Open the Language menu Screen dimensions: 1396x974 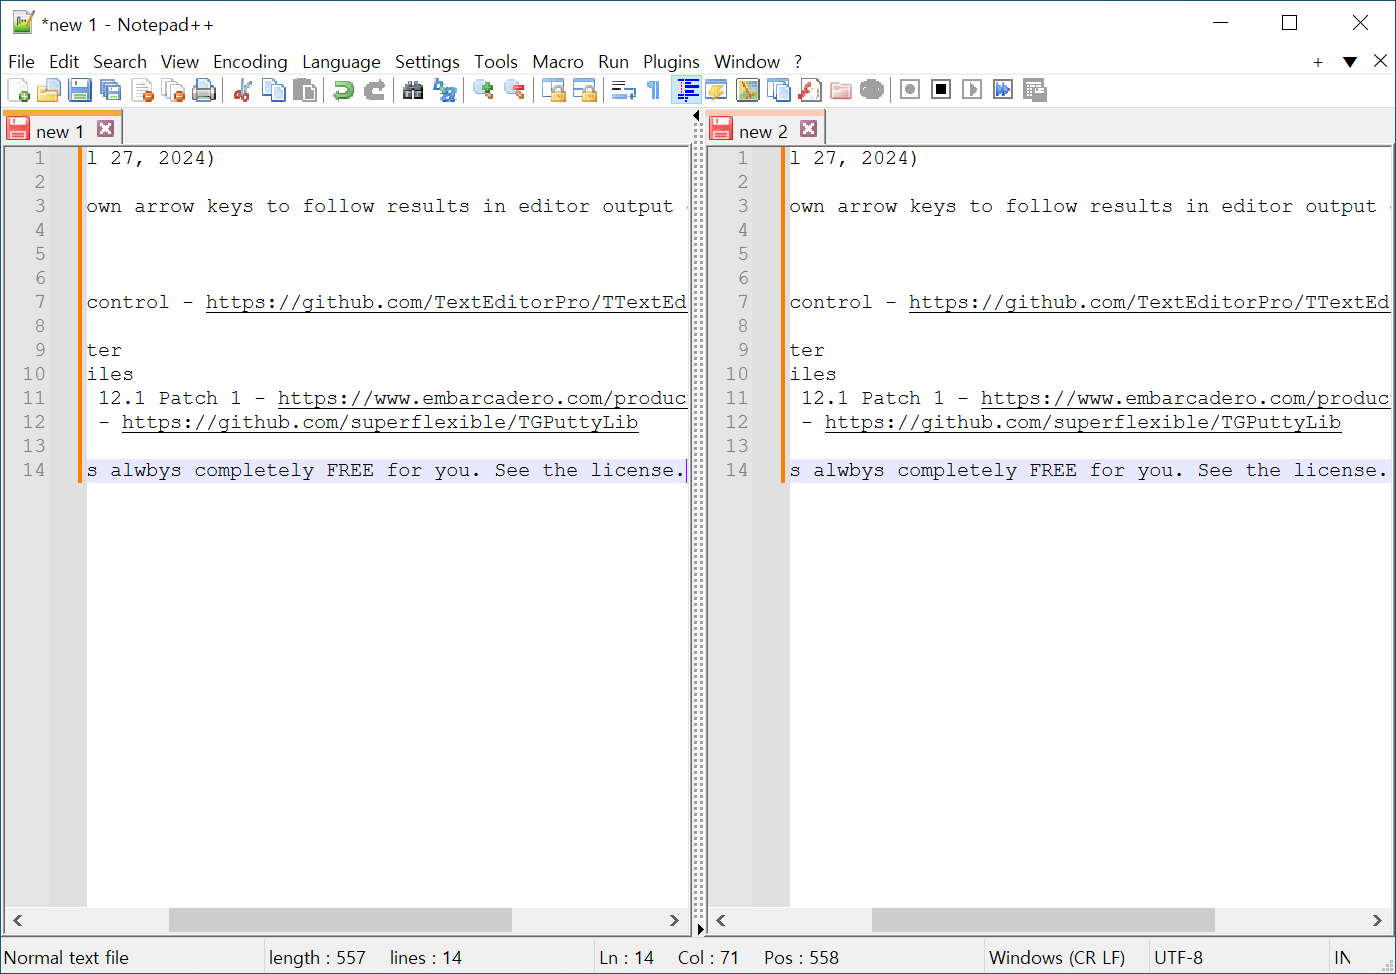coord(341,62)
